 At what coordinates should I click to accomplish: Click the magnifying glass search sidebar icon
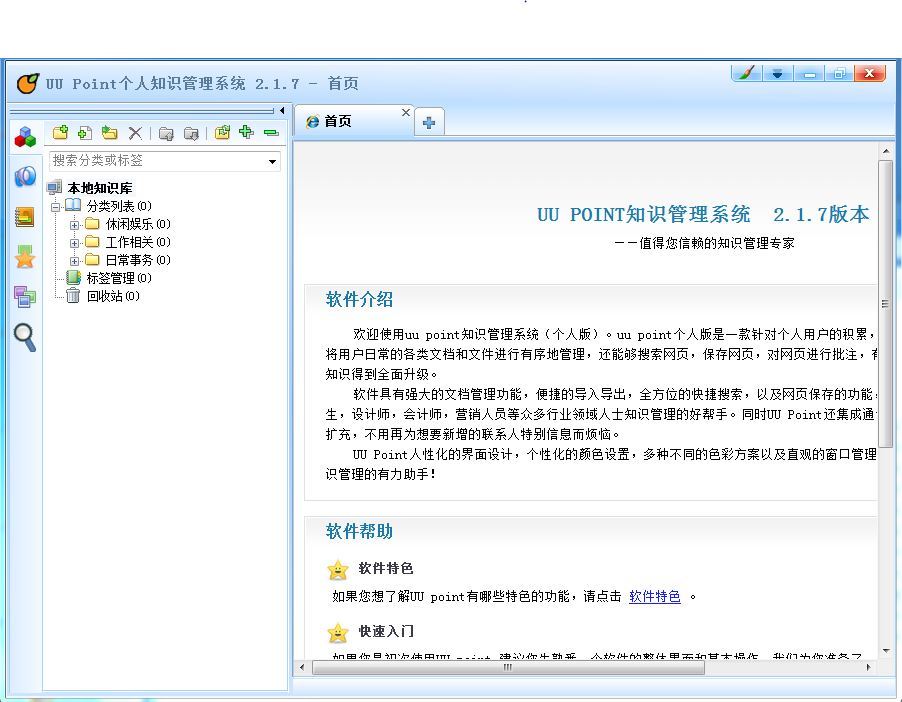click(25, 337)
